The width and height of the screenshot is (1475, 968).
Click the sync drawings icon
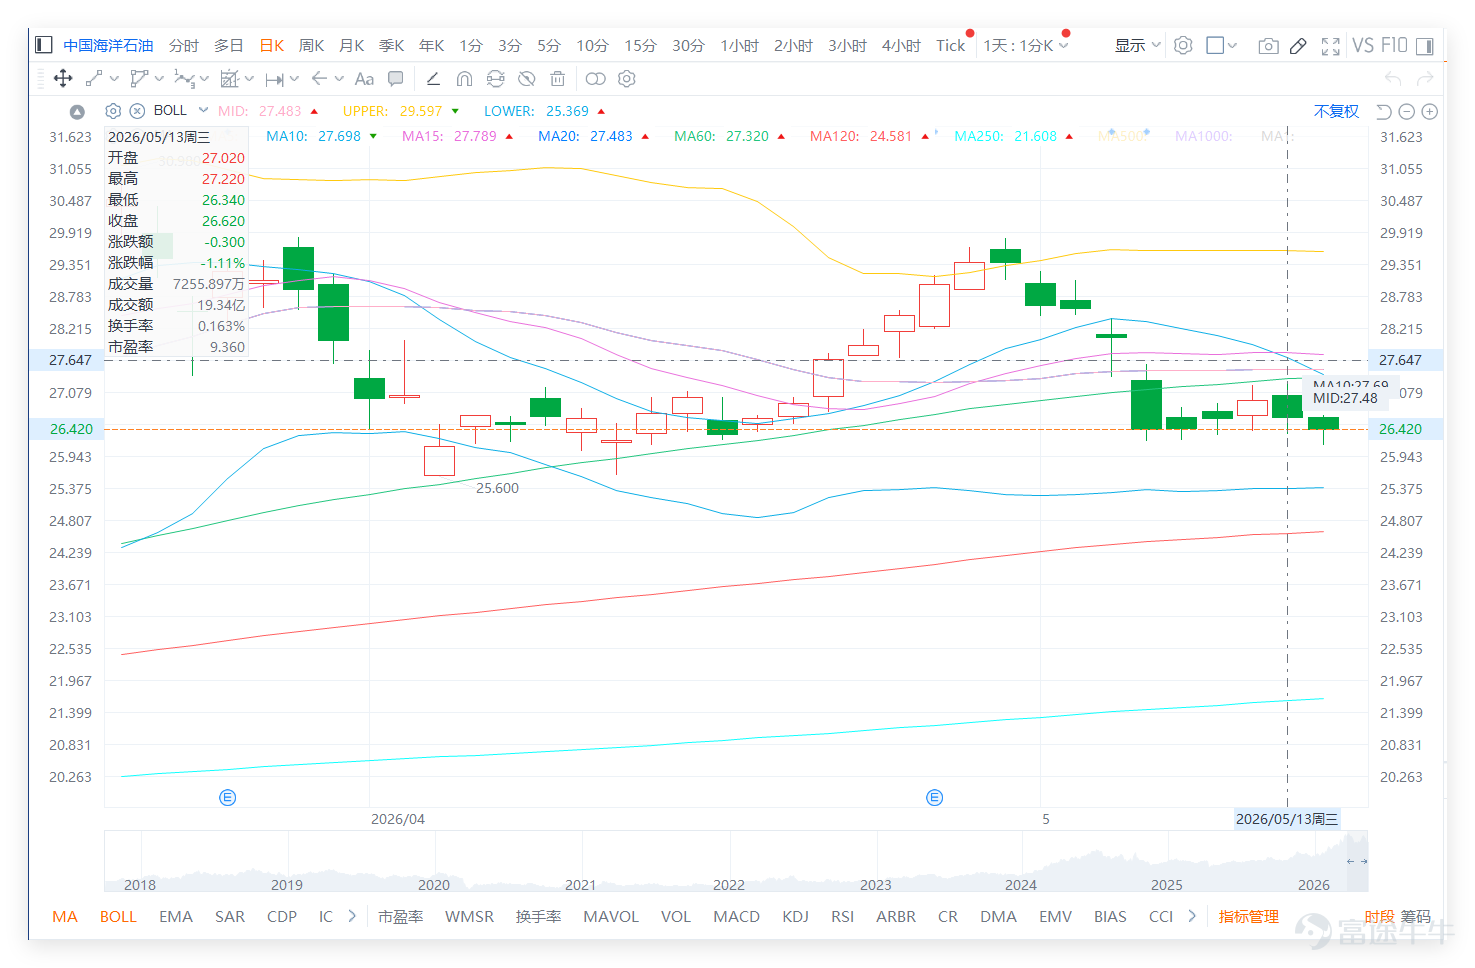(x=495, y=78)
